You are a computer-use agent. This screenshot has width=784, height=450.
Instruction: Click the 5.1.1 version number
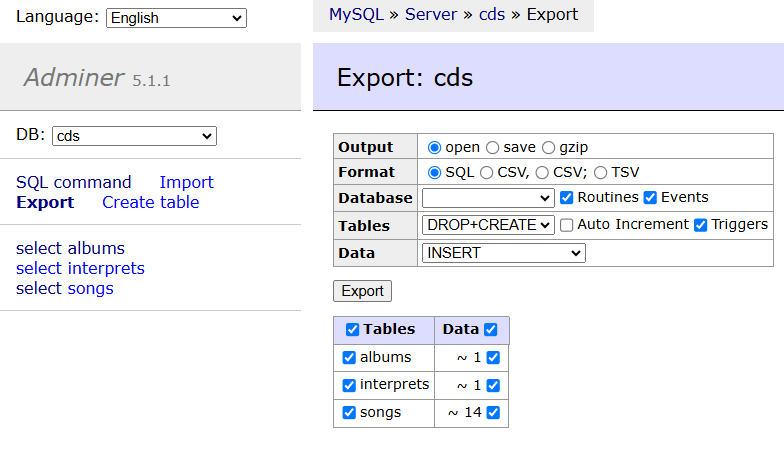151,80
